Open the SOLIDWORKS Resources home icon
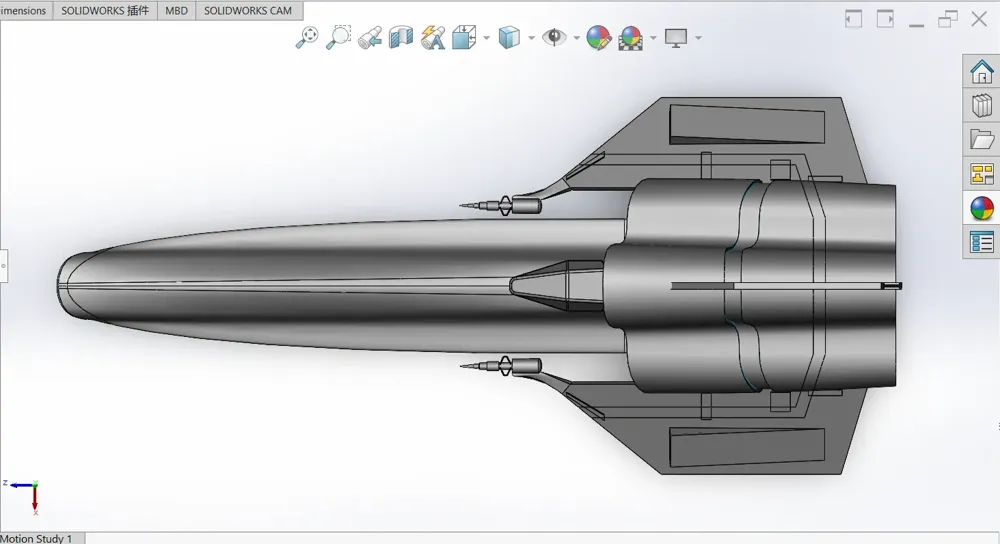Viewport: 1000px width, 544px height. coord(982,71)
